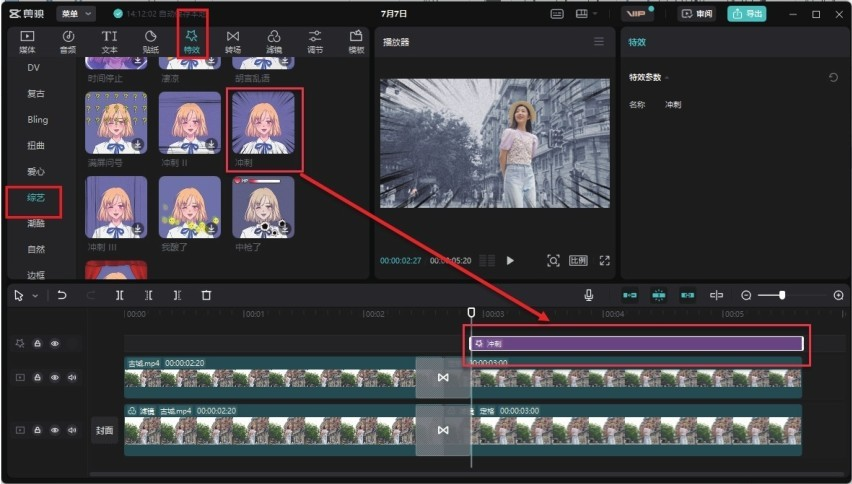The height and width of the screenshot is (484, 852).
Task: Download the 冲刺 II effect
Action: point(211,144)
